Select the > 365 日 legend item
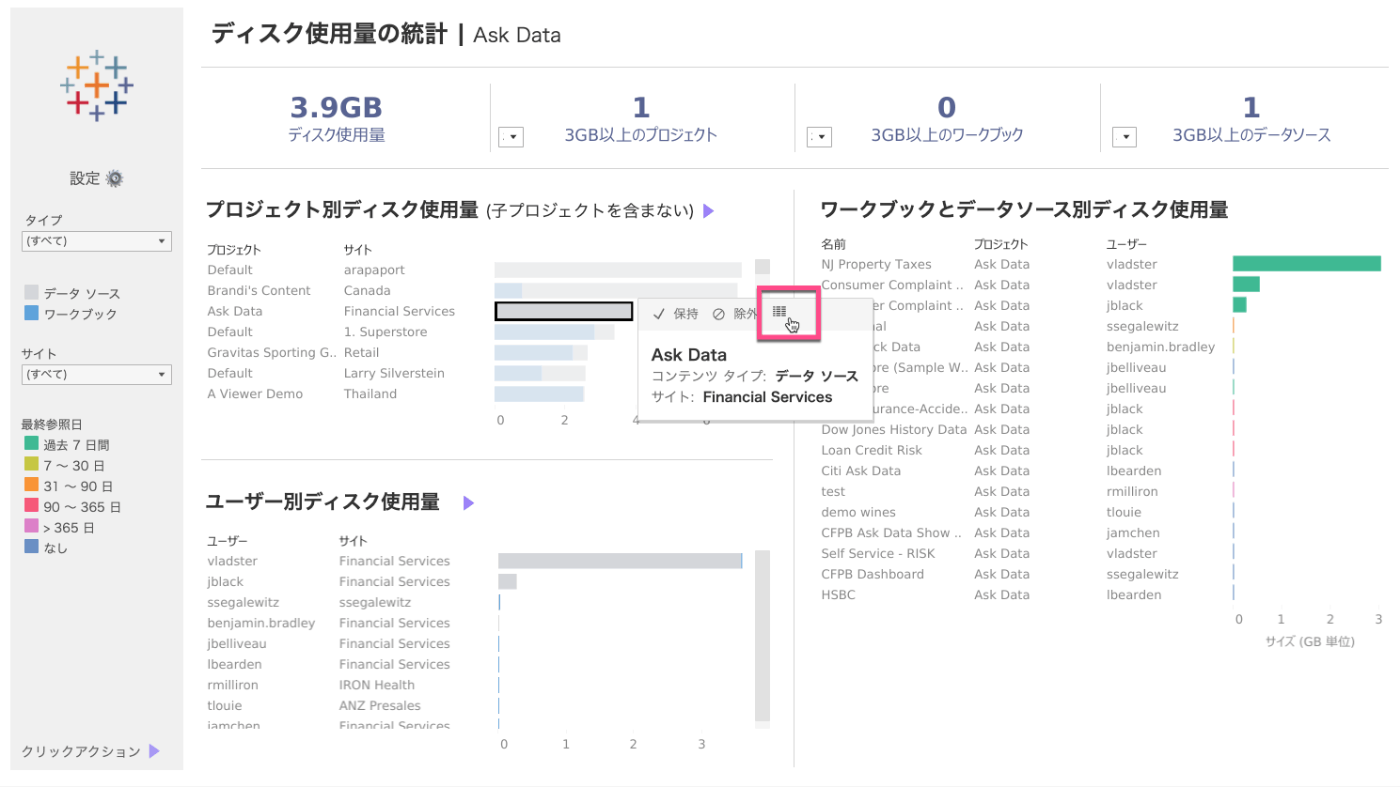This screenshot has width=1400, height=787. (x=60, y=527)
